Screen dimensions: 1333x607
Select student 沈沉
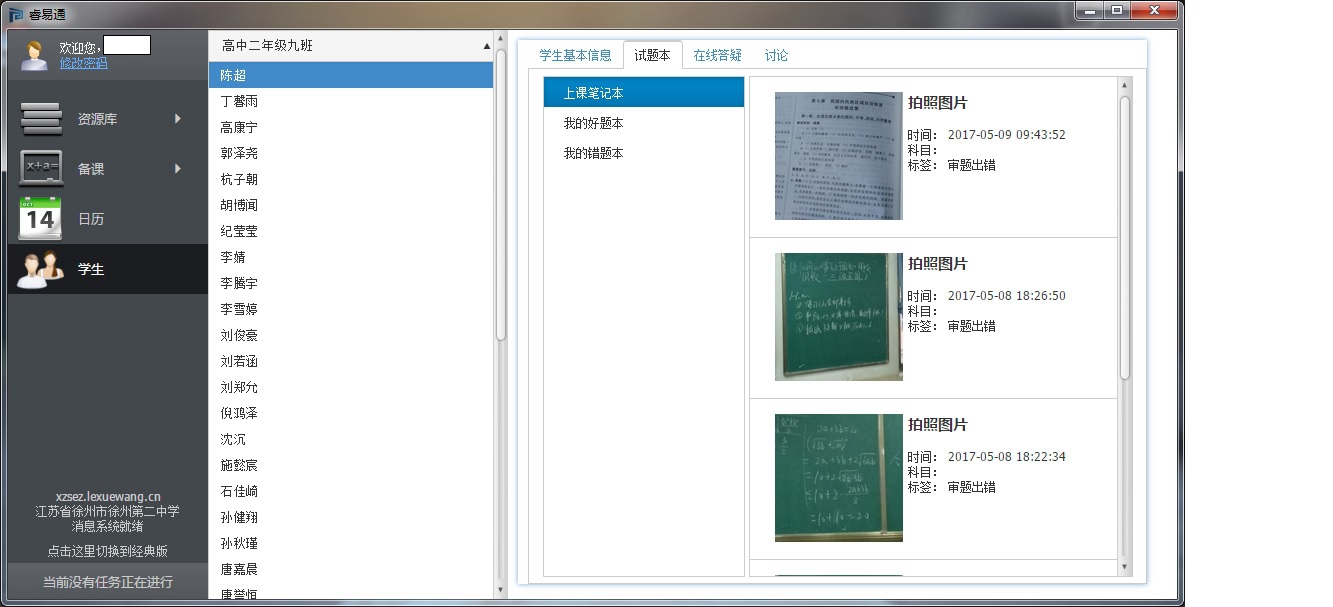(351, 439)
